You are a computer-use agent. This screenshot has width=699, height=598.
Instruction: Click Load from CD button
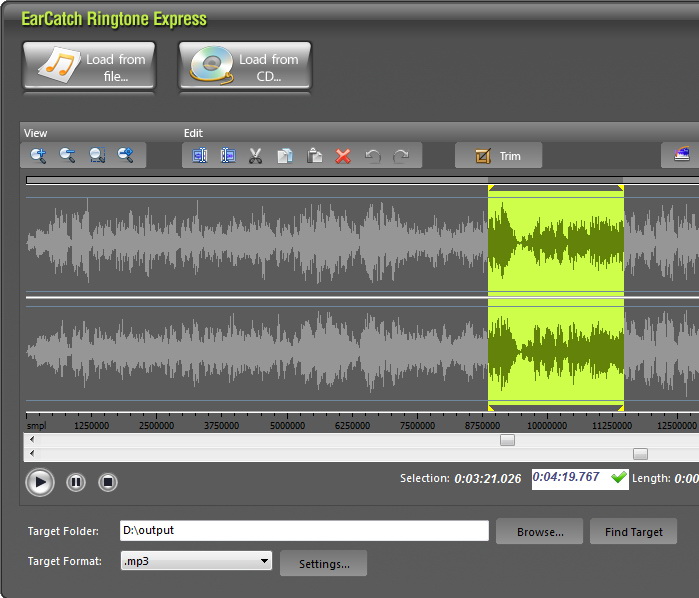click(x=245, y=67)
